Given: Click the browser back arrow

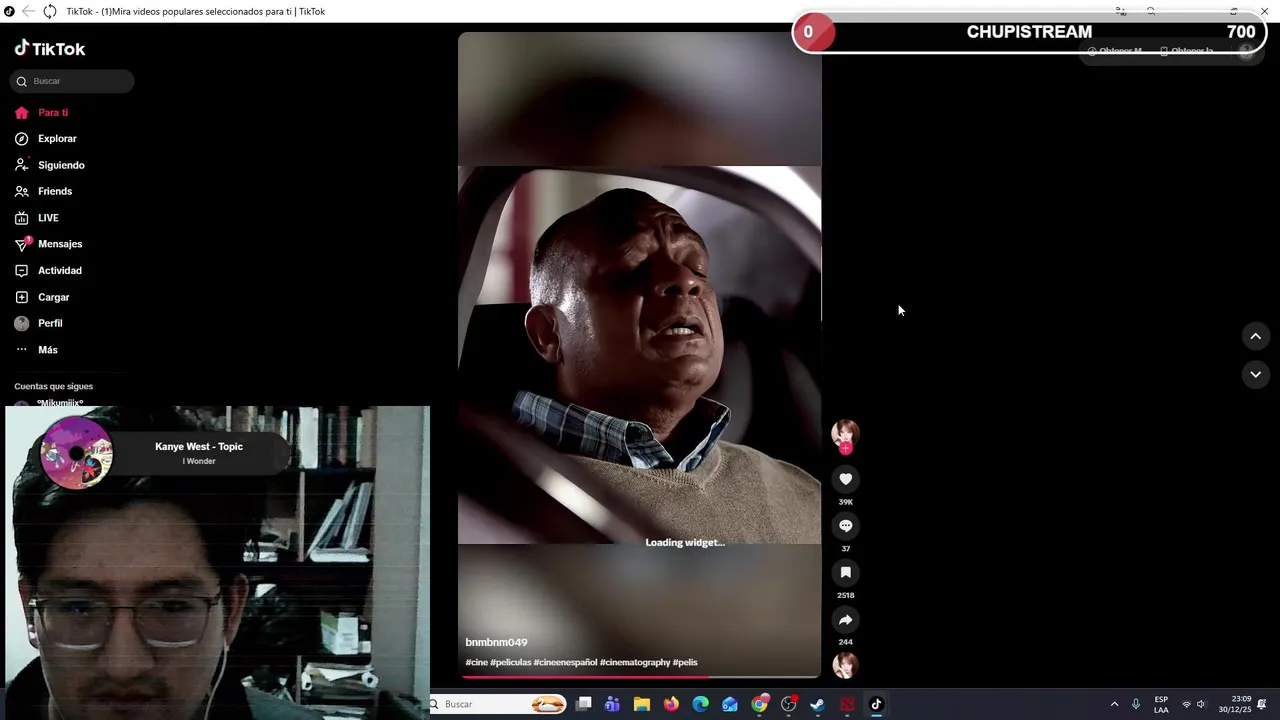Looking at the screenshot, I should tap(28, 11).
